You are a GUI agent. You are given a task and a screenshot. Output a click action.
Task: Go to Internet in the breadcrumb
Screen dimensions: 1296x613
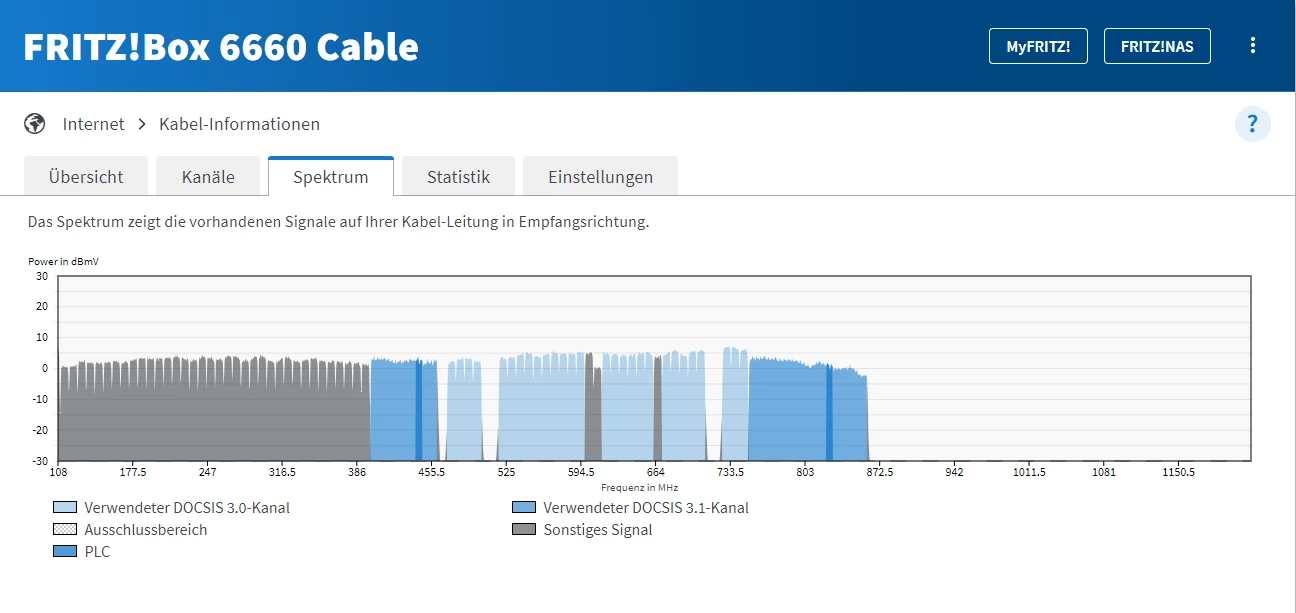coord(94,124)
